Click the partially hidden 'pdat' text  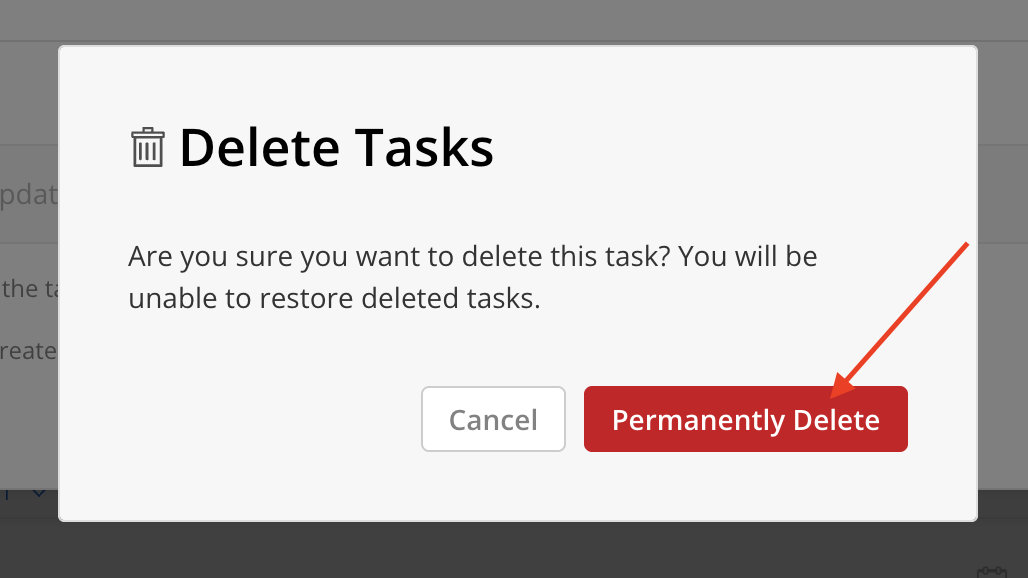(x=29, y=195)
